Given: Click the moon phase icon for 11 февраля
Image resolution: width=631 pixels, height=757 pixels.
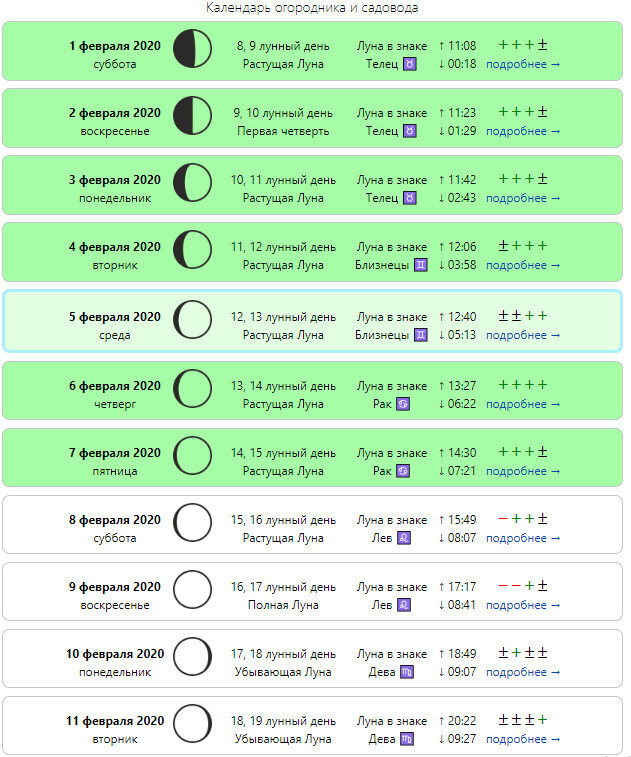Looking at the screenshot, I should [192, 724].
